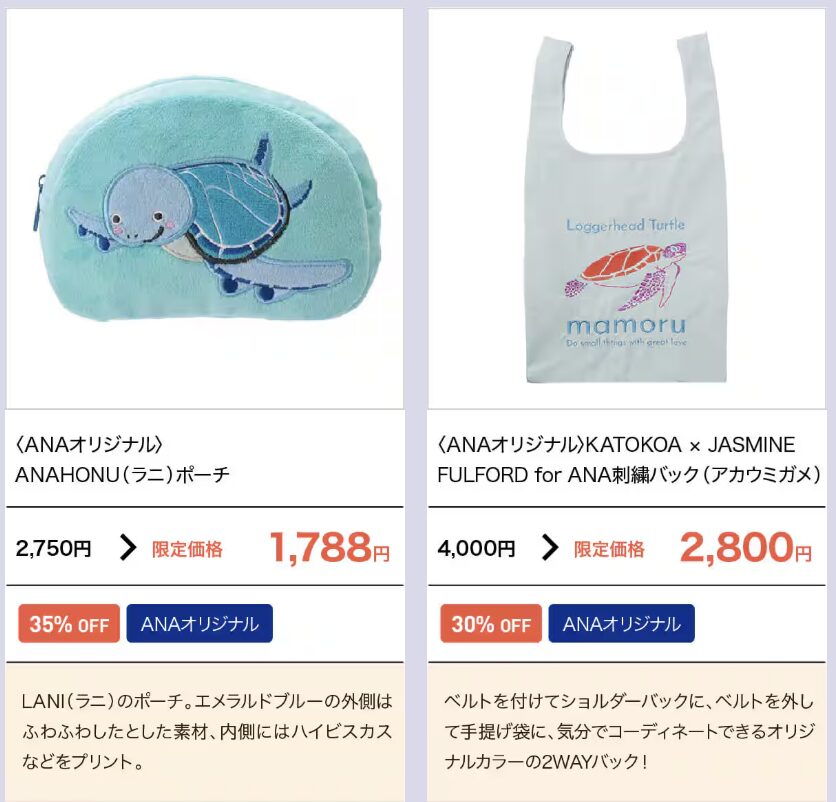Click the 2,800円 limited price
The image size is (836, 802).
(x=745, y=548)
